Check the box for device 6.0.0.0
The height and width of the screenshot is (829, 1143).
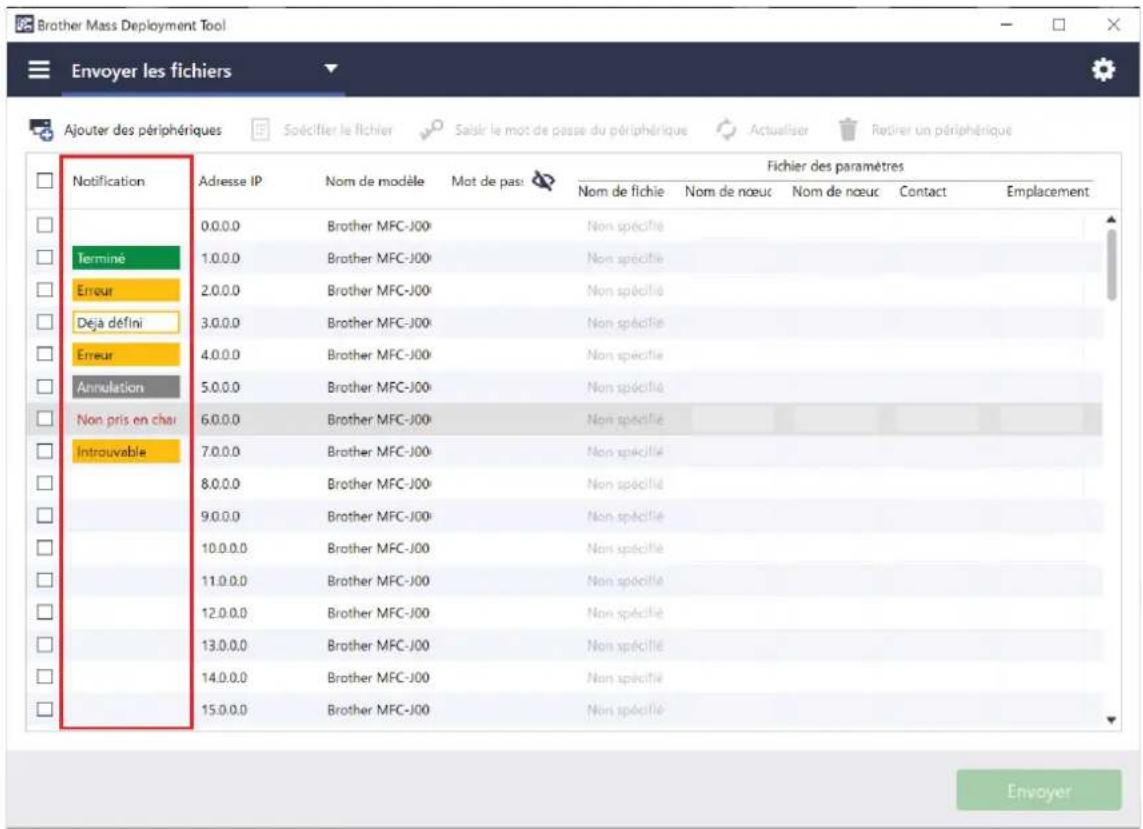point(44,419)
